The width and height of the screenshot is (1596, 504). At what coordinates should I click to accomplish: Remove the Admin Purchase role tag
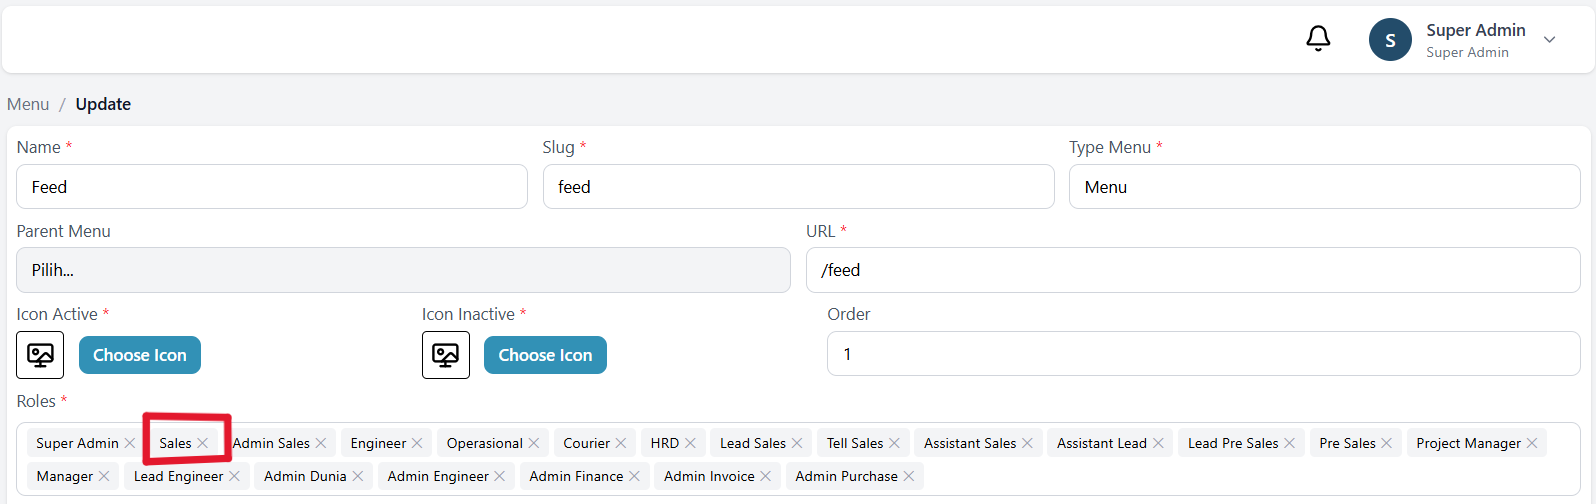coord(909,476)
